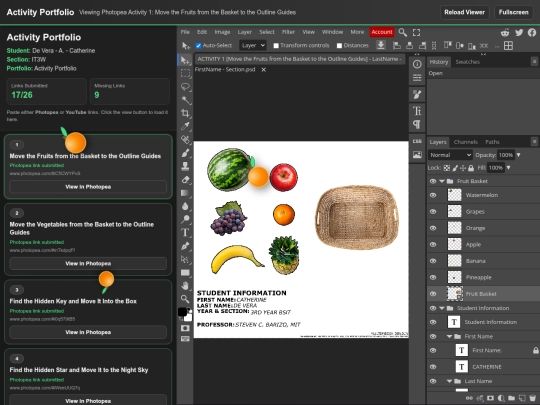
Task: Open the File menu
Action: coord(185,32)
